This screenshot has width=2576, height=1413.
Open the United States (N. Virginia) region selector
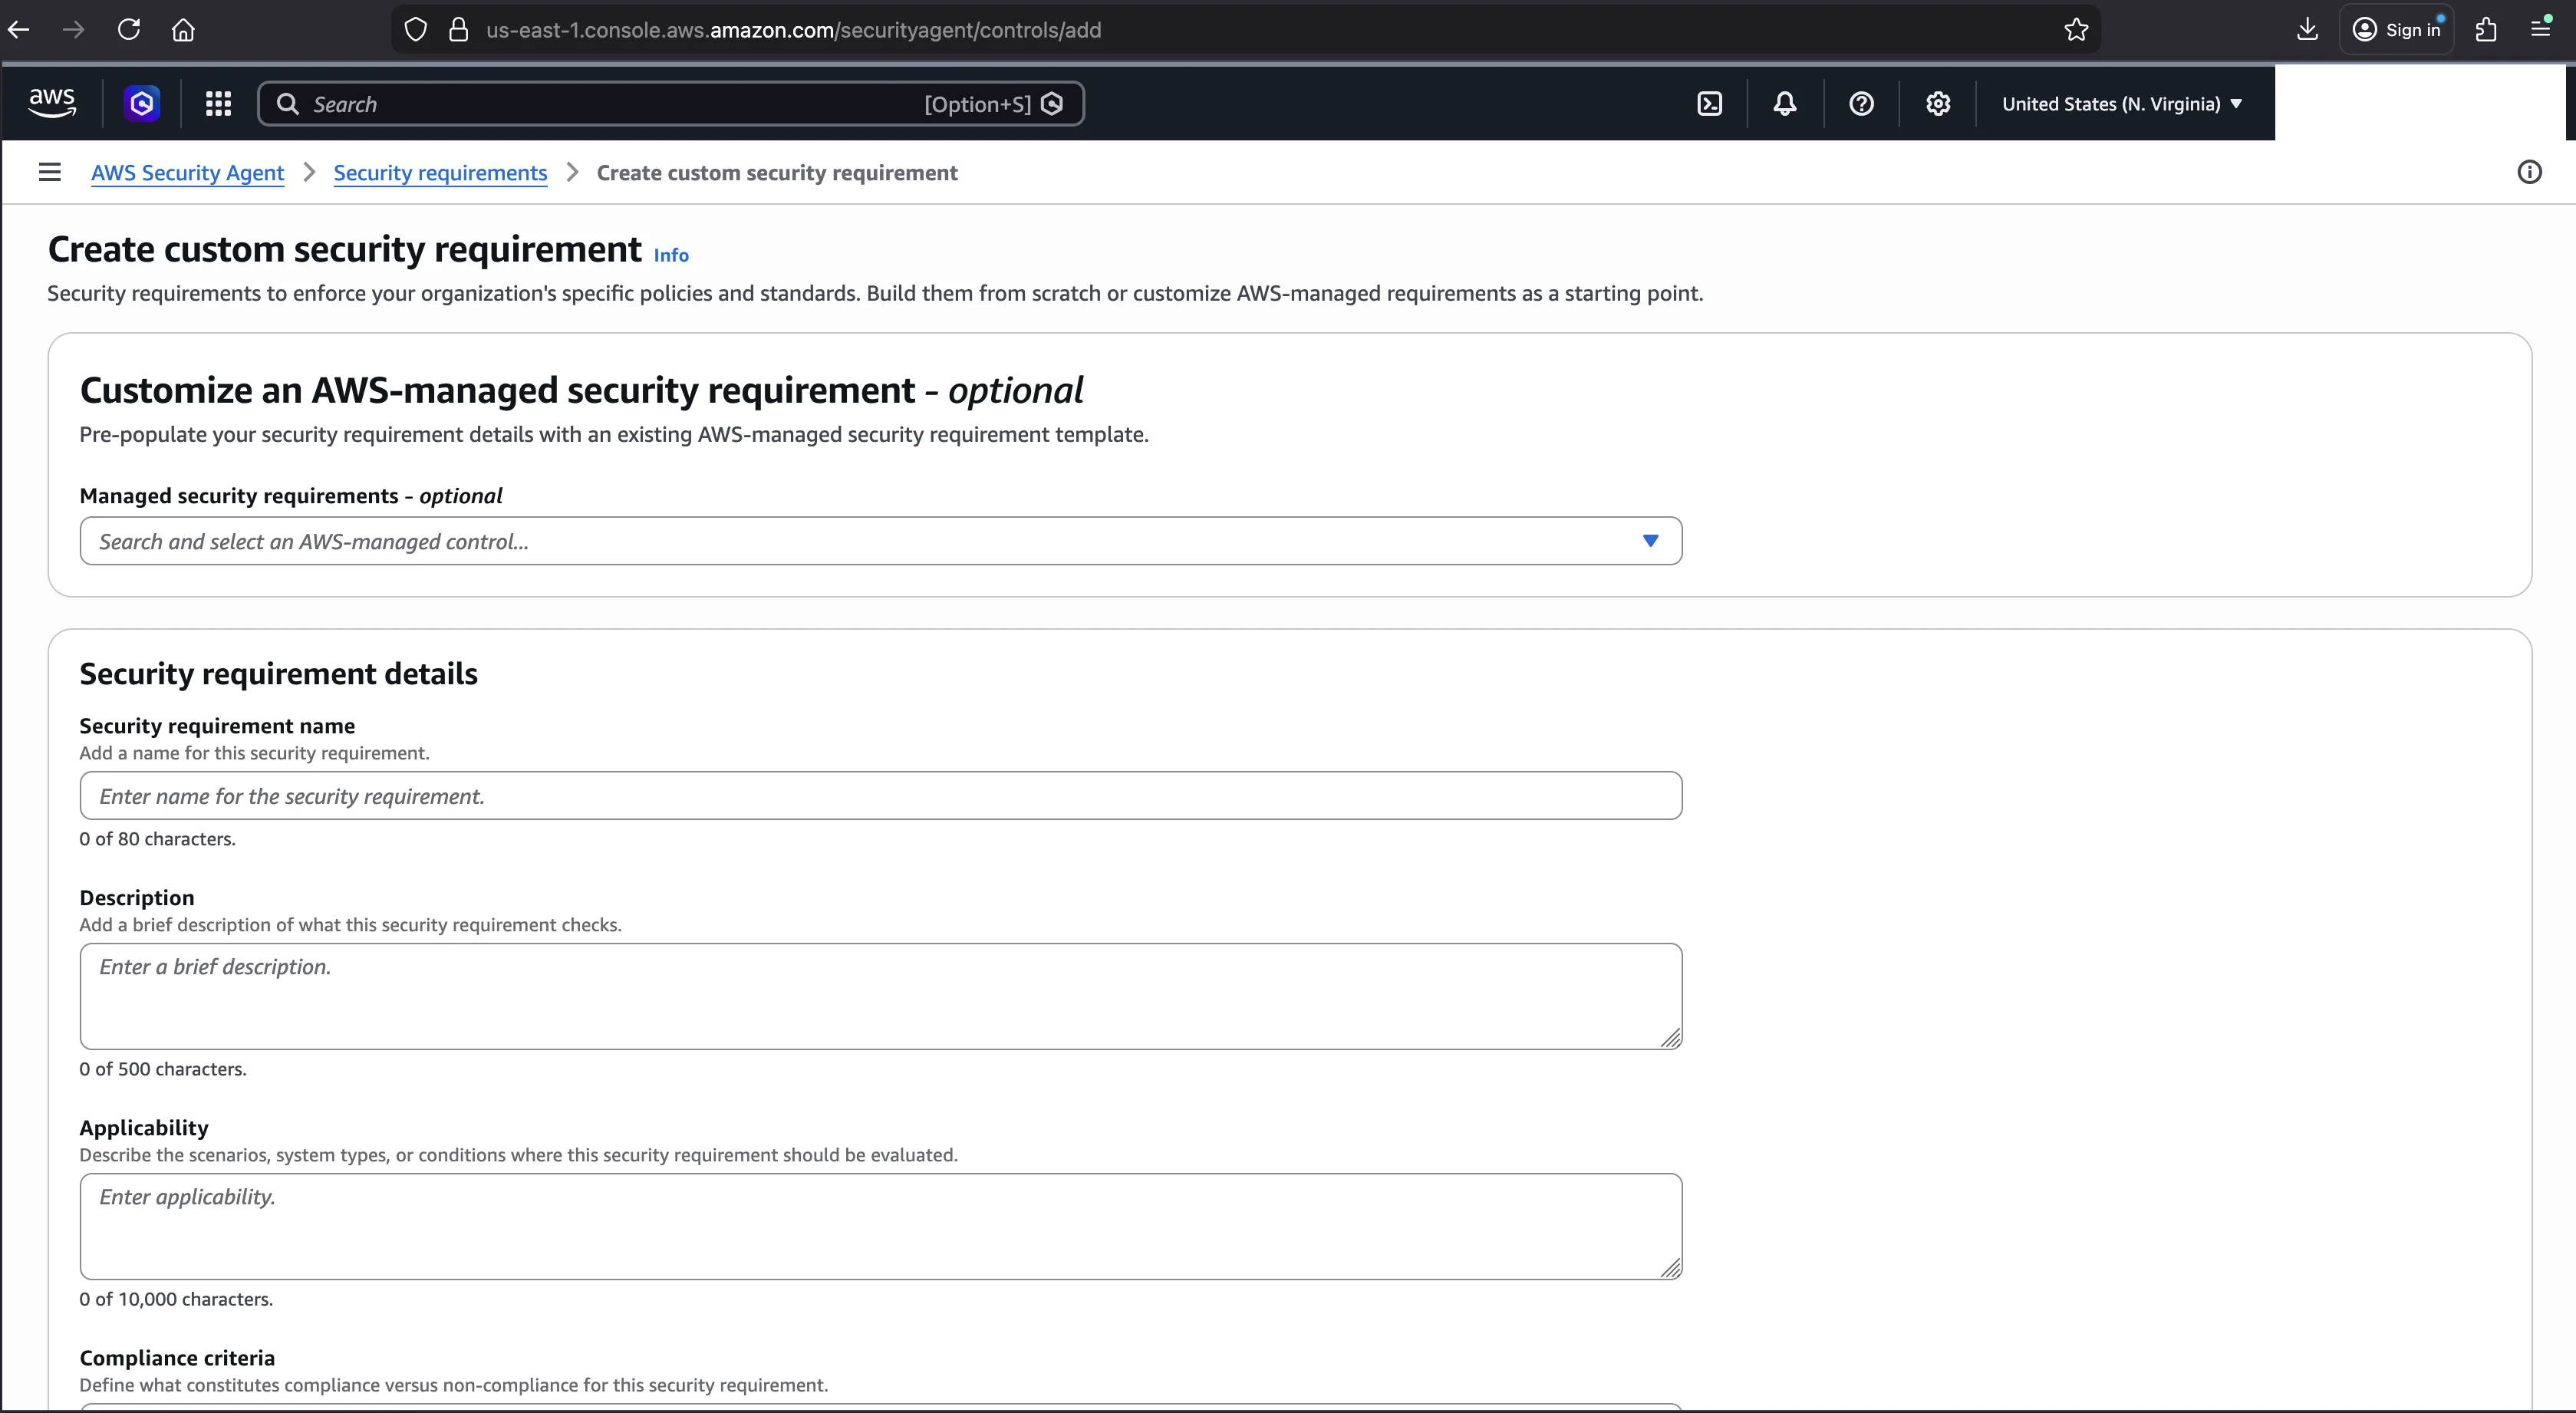pos(2122,104)
